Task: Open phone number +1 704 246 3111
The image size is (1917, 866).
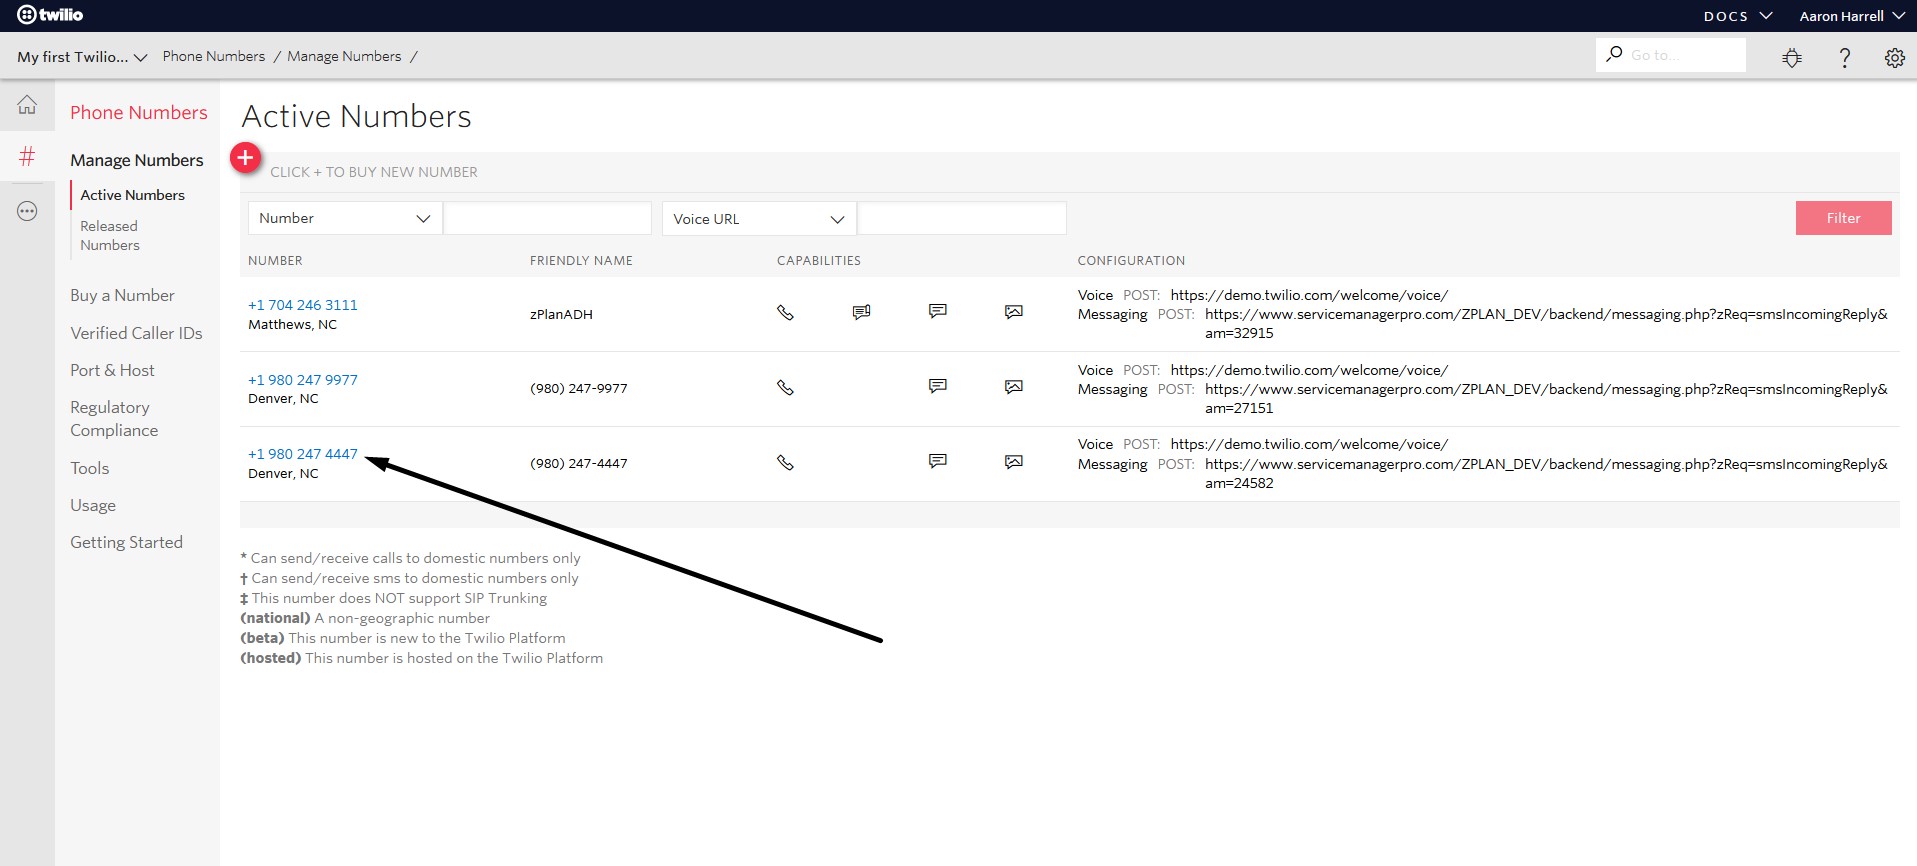Action: [302, 305]
